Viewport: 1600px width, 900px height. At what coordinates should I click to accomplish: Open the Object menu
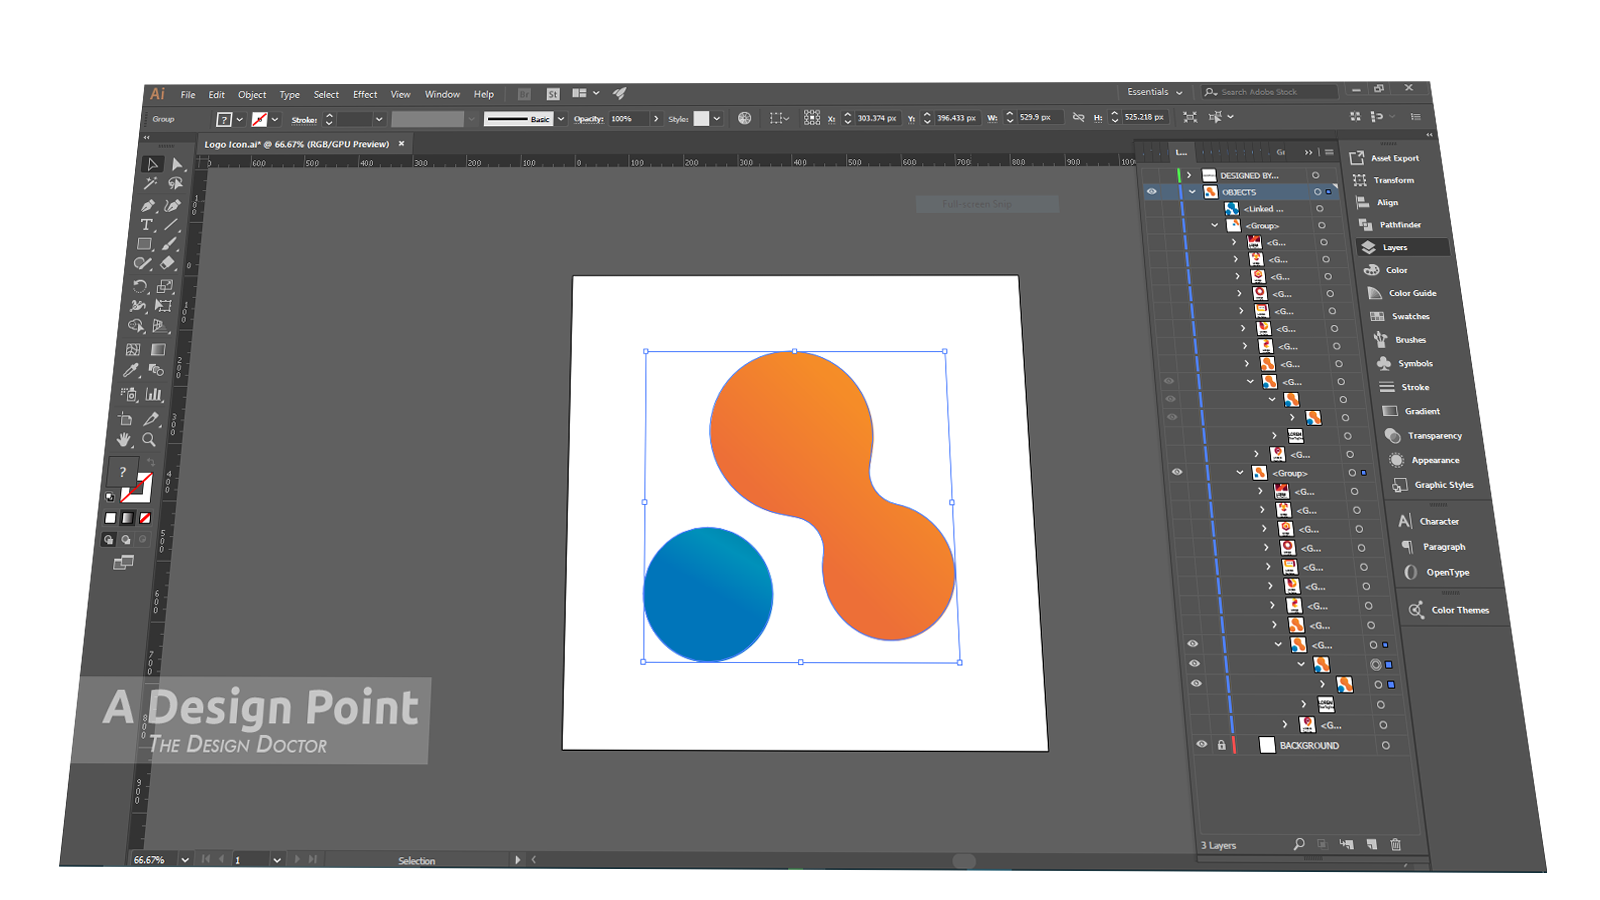(252, 95)
